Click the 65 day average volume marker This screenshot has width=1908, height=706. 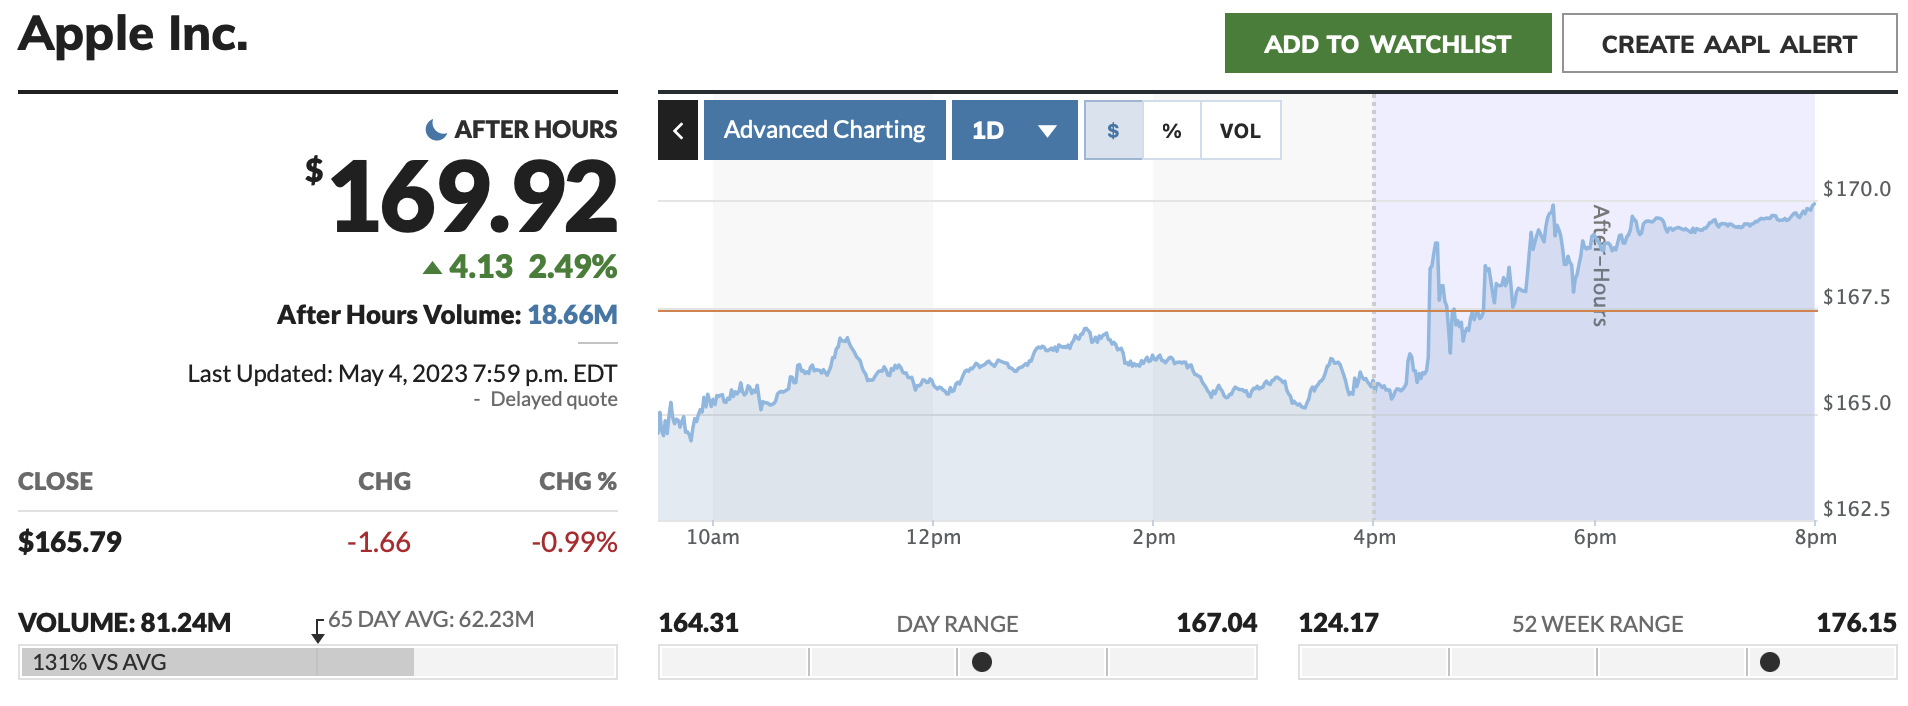pyautogui.click(x=318, y=632)
